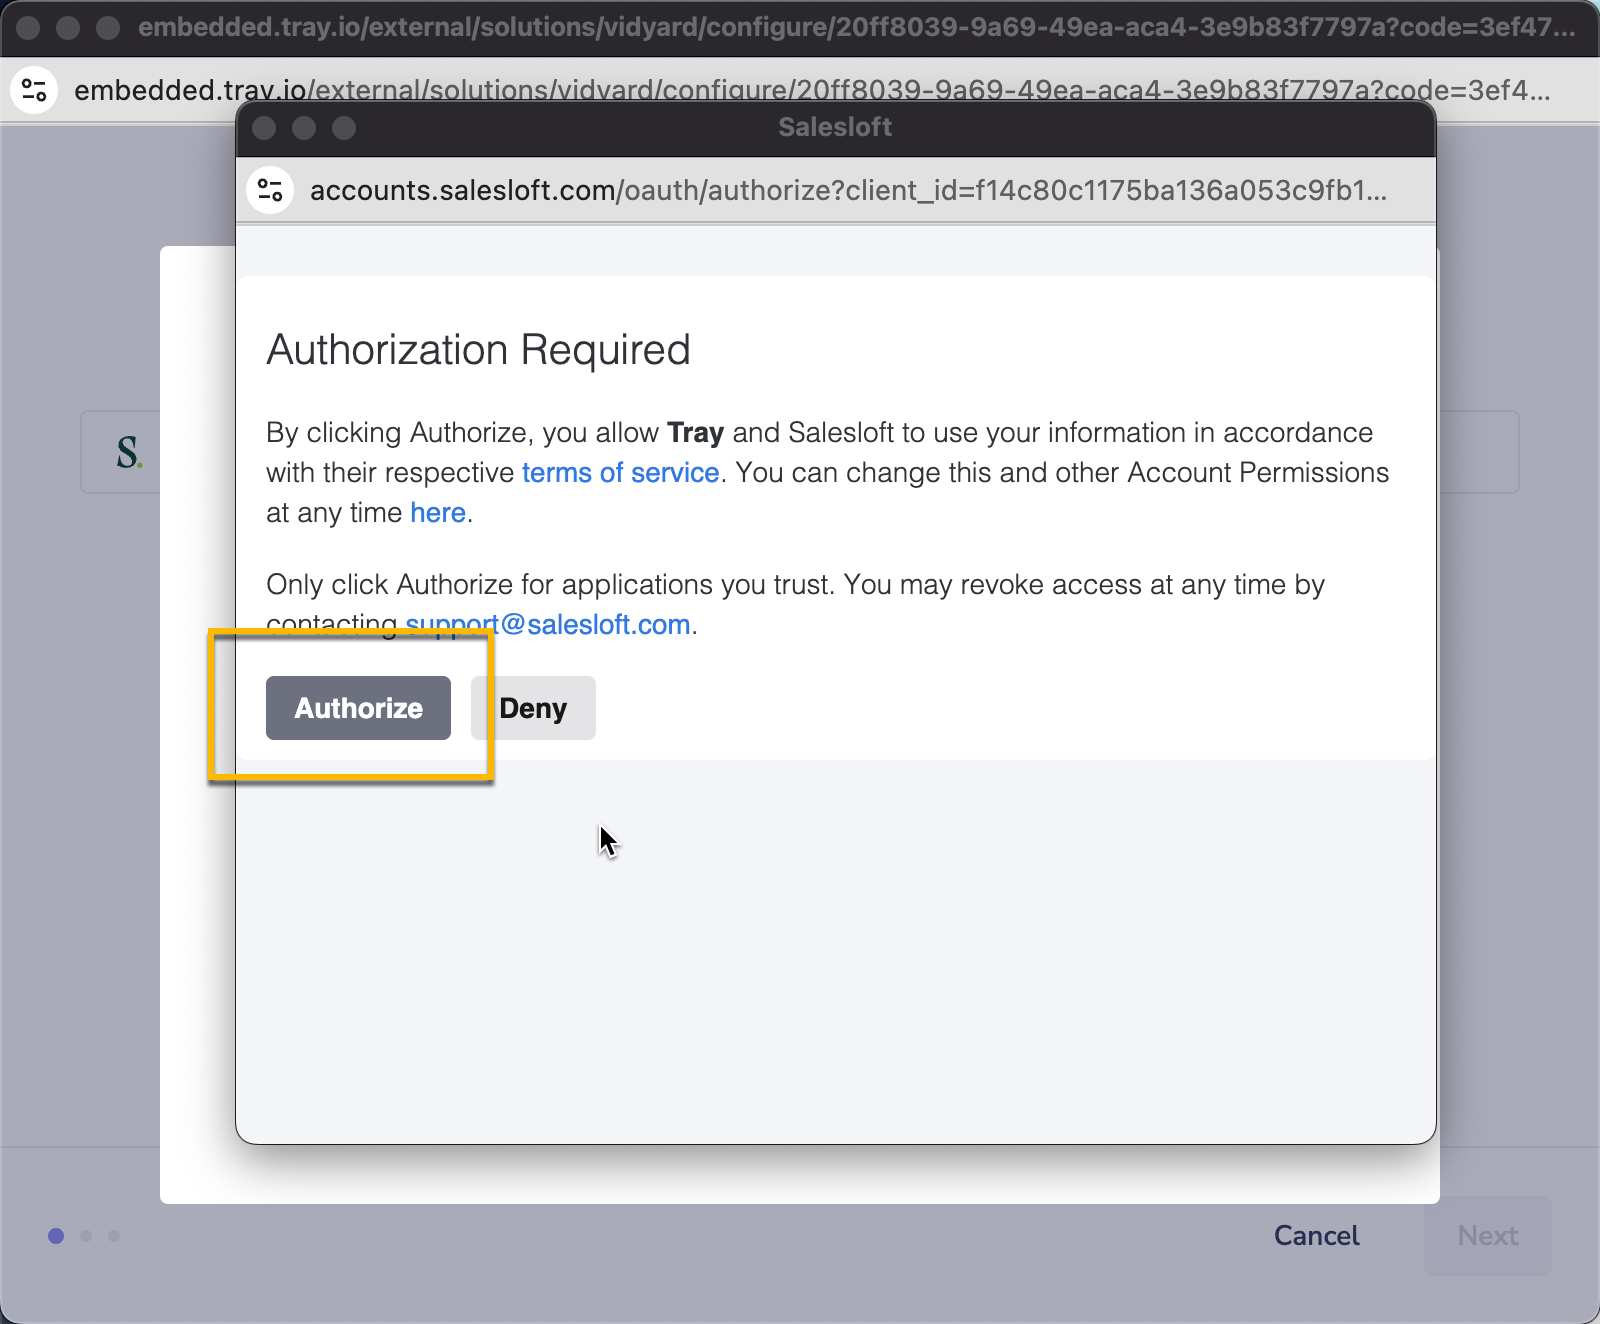The height and width of the screenshot is (1324, 1600).
Task: Zoom the Salesloft popup window
Action: pos(344,128)
